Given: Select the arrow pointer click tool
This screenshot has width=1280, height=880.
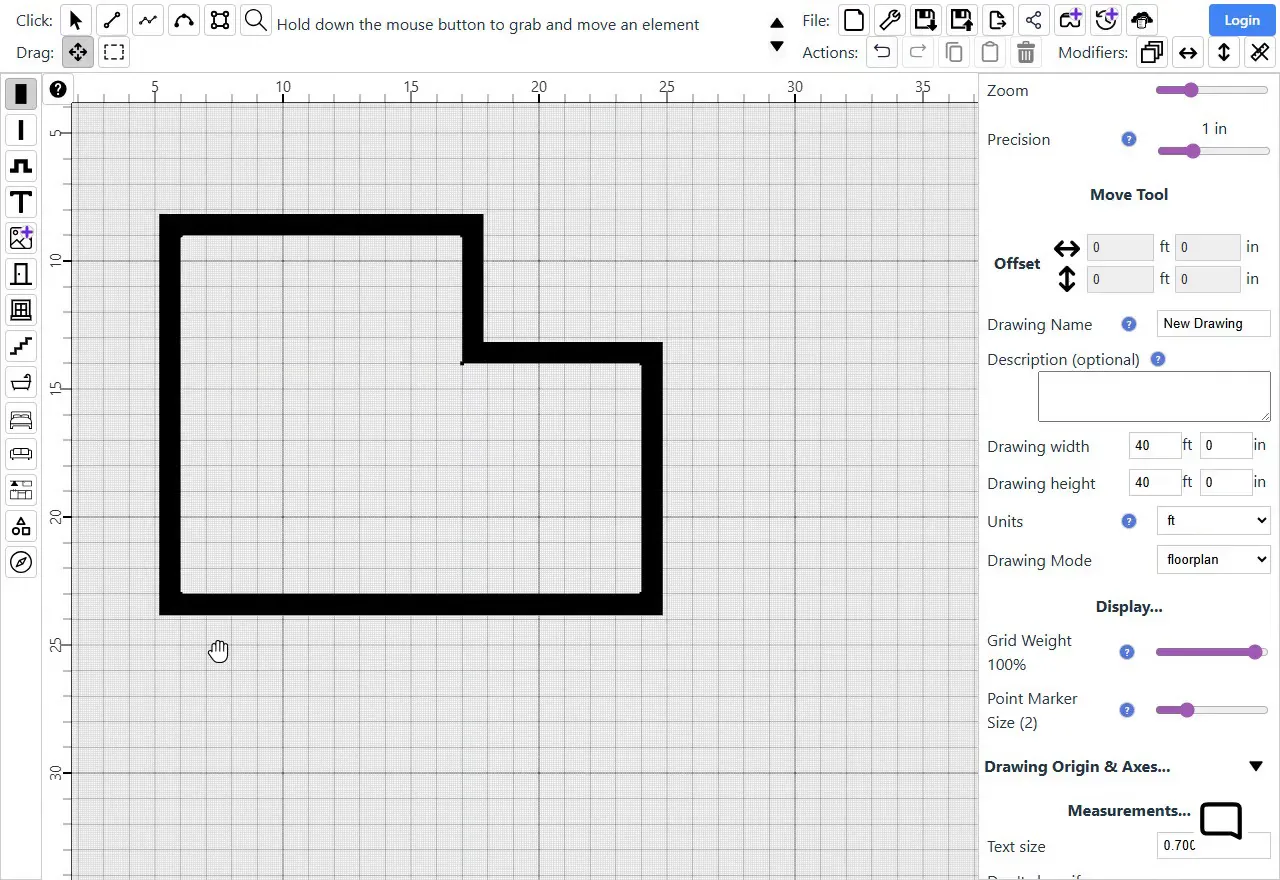Looking at the screenshot, I should pos(76,20).
